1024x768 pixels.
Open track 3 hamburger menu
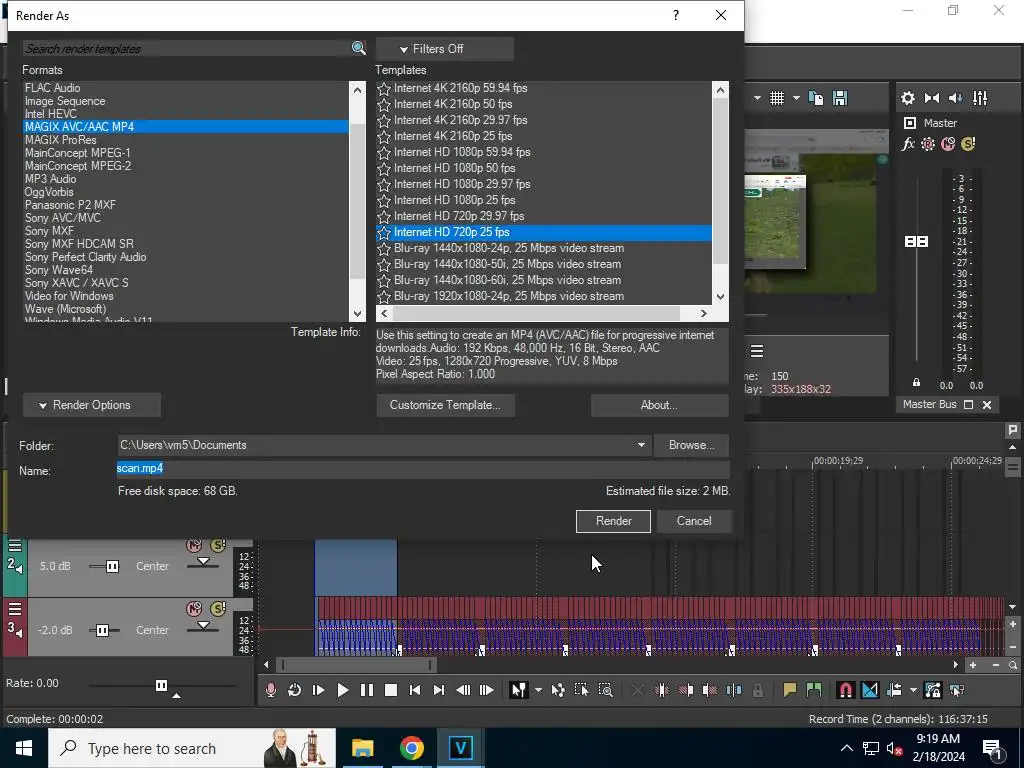tap(15, 609)
